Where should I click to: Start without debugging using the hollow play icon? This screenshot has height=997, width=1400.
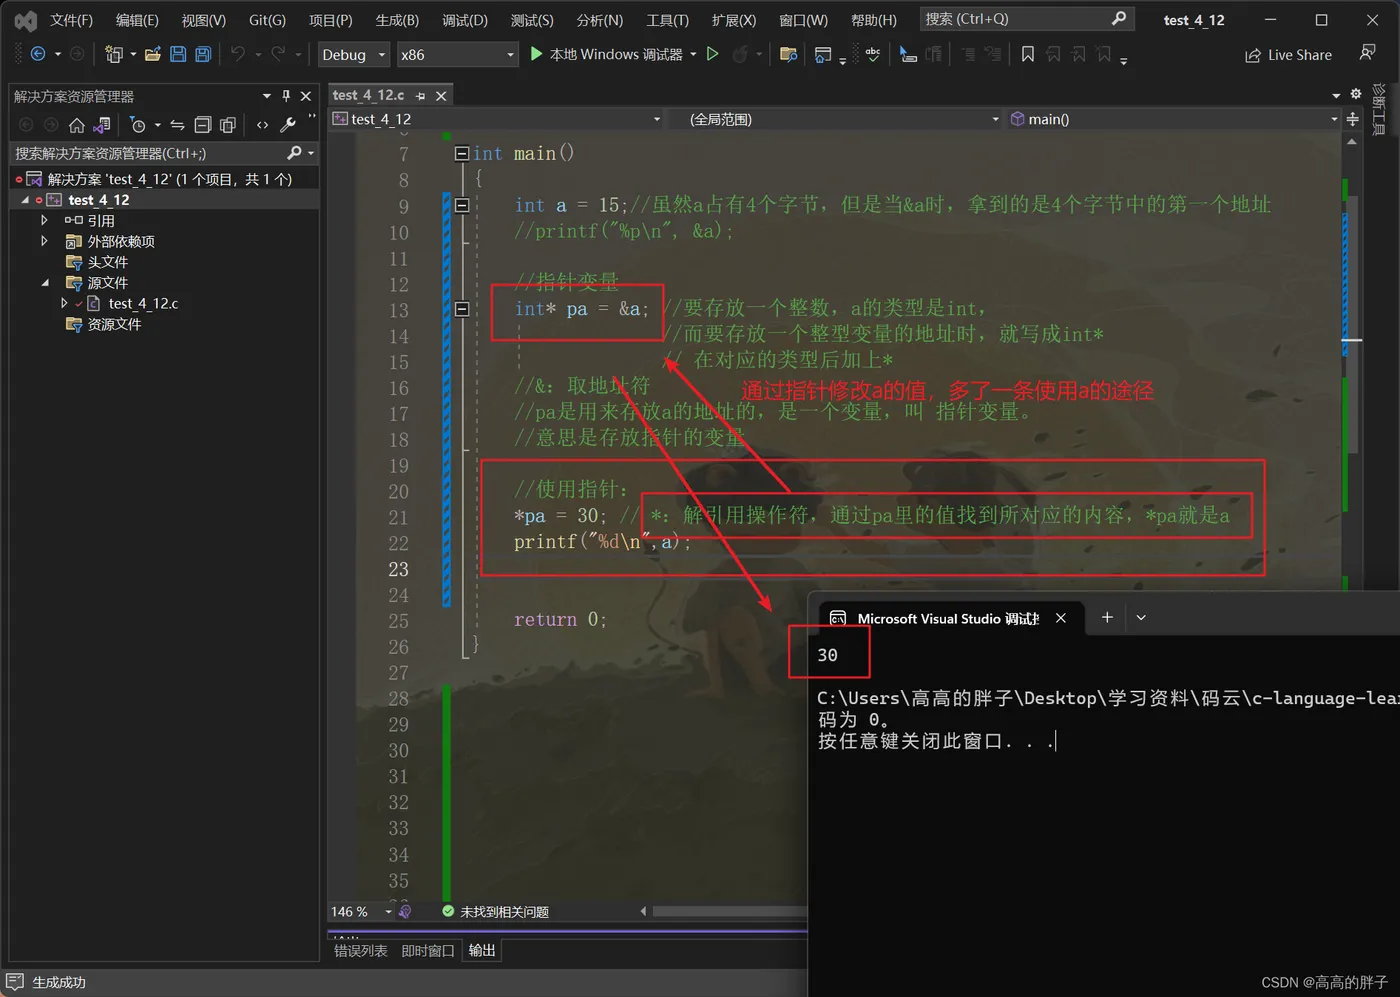[713, 54]
